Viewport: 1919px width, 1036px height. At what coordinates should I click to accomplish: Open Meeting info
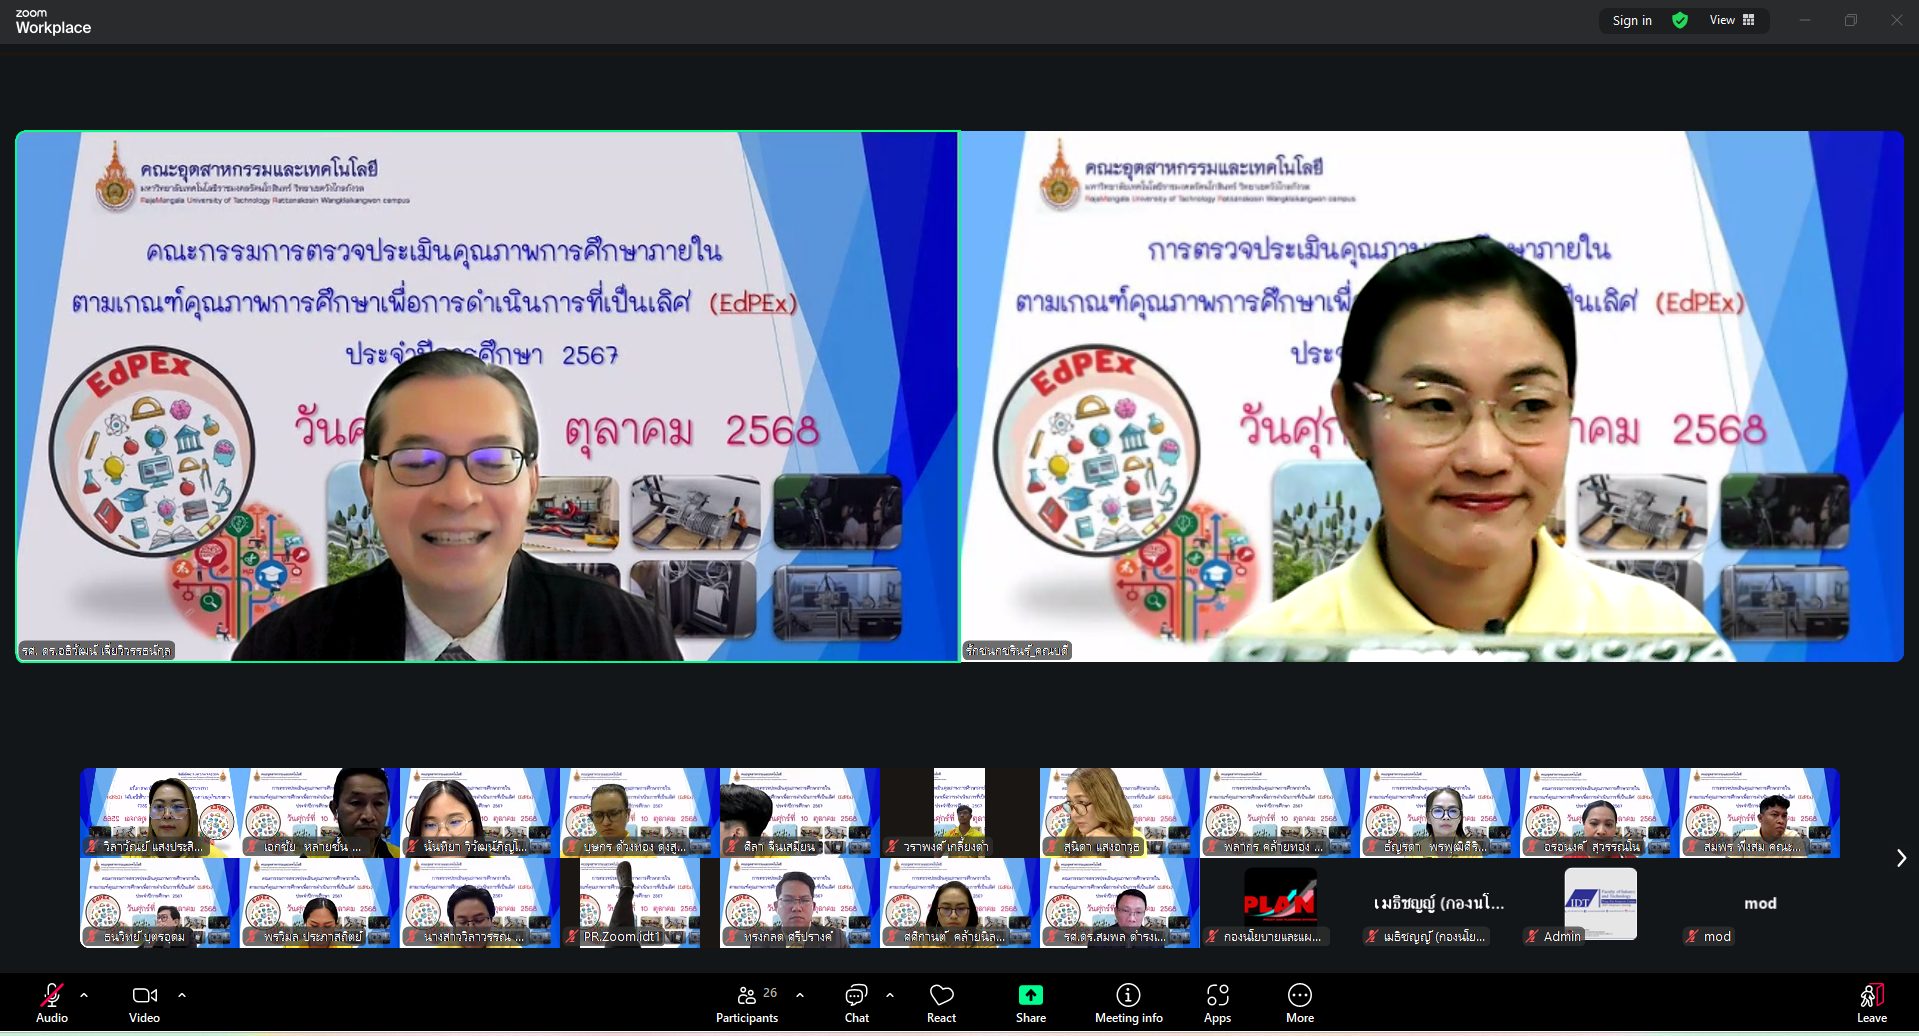coord(1128,1002)
